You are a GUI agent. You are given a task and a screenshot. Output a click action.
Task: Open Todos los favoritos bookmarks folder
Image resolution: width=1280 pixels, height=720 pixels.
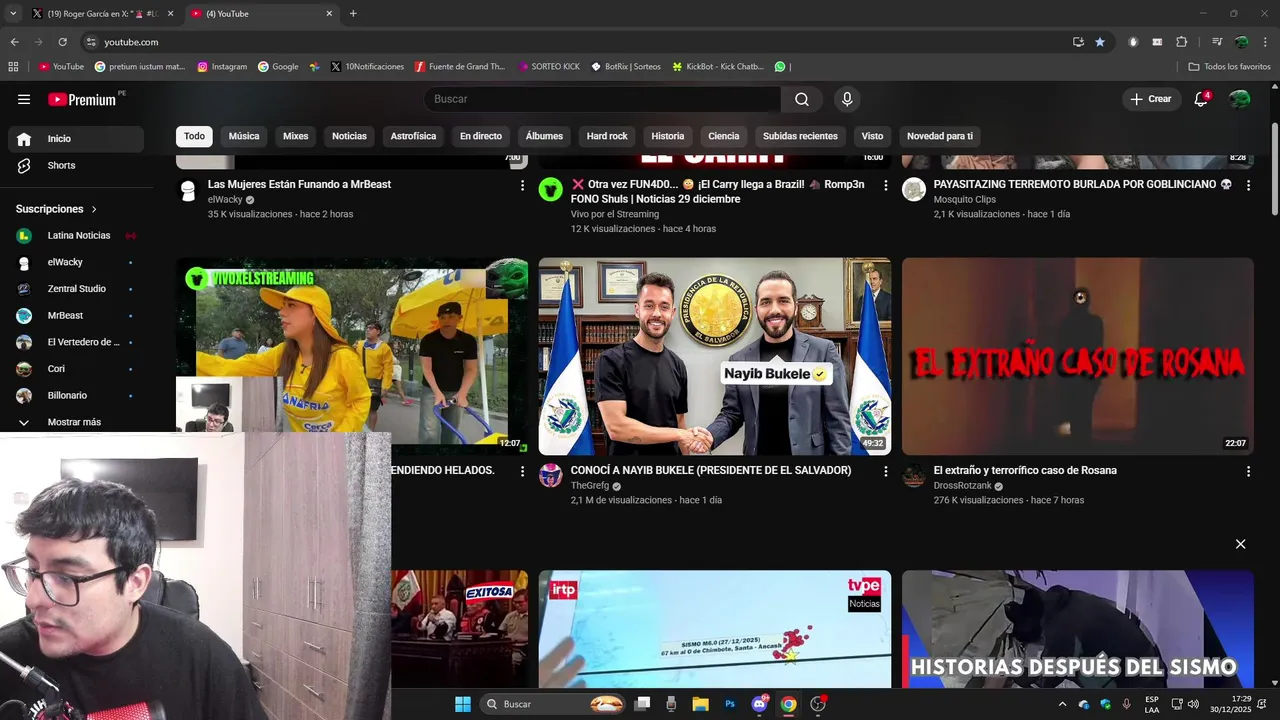pos(1229,67)
